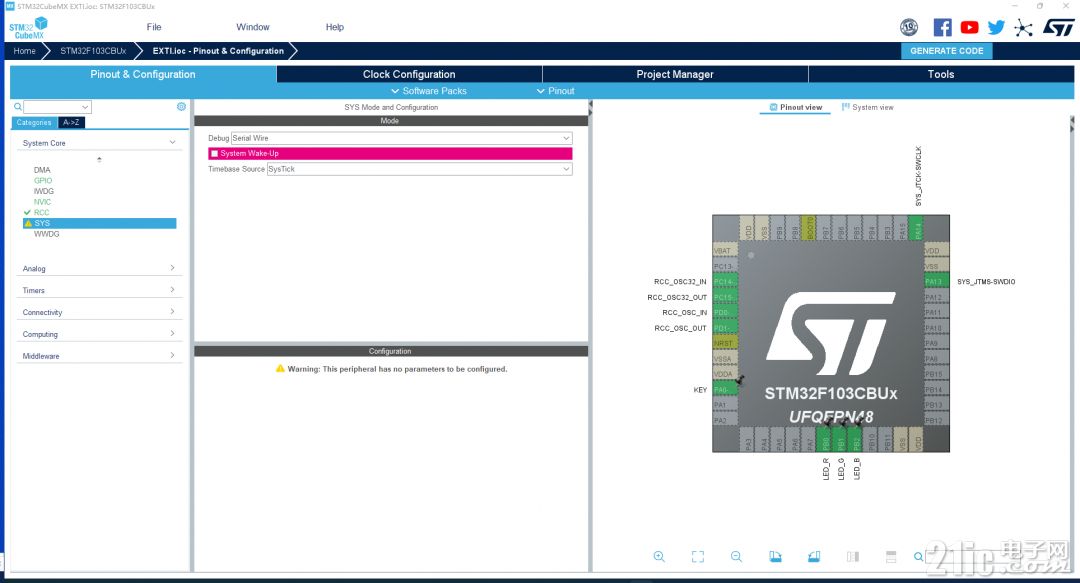The height and width of the screenshot is (583, 1080).
Task: Click the pushpin on the PA0 pin
Action: (x=740, y=380)
